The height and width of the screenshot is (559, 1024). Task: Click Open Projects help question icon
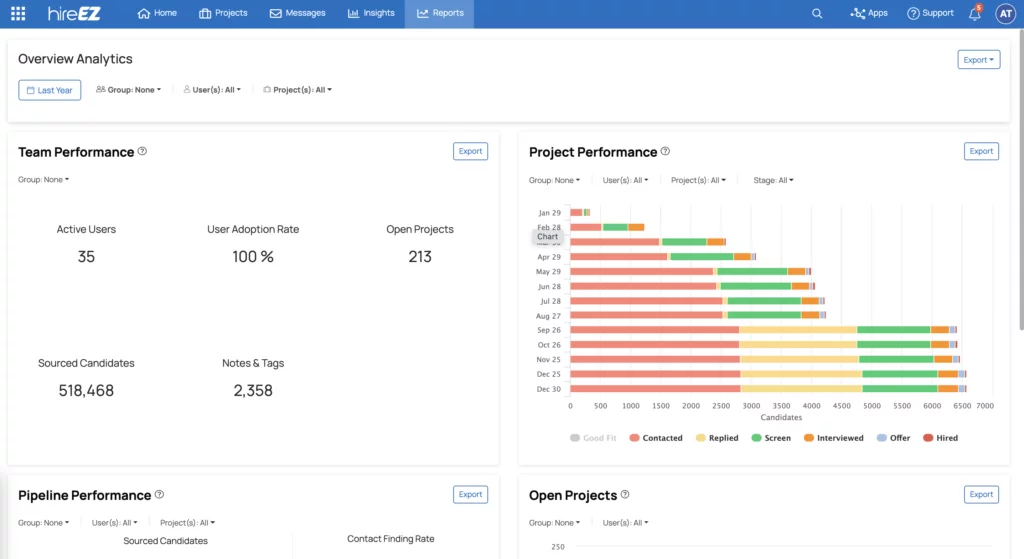tap(626, 495)
